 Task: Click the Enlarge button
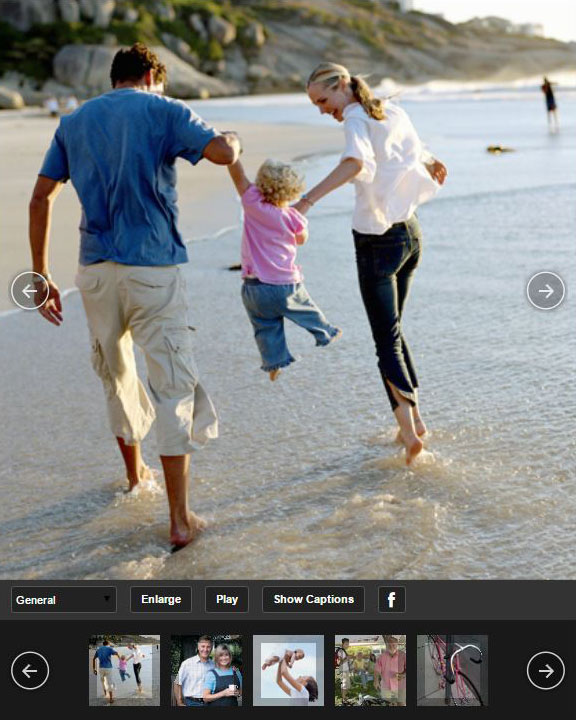161,599
